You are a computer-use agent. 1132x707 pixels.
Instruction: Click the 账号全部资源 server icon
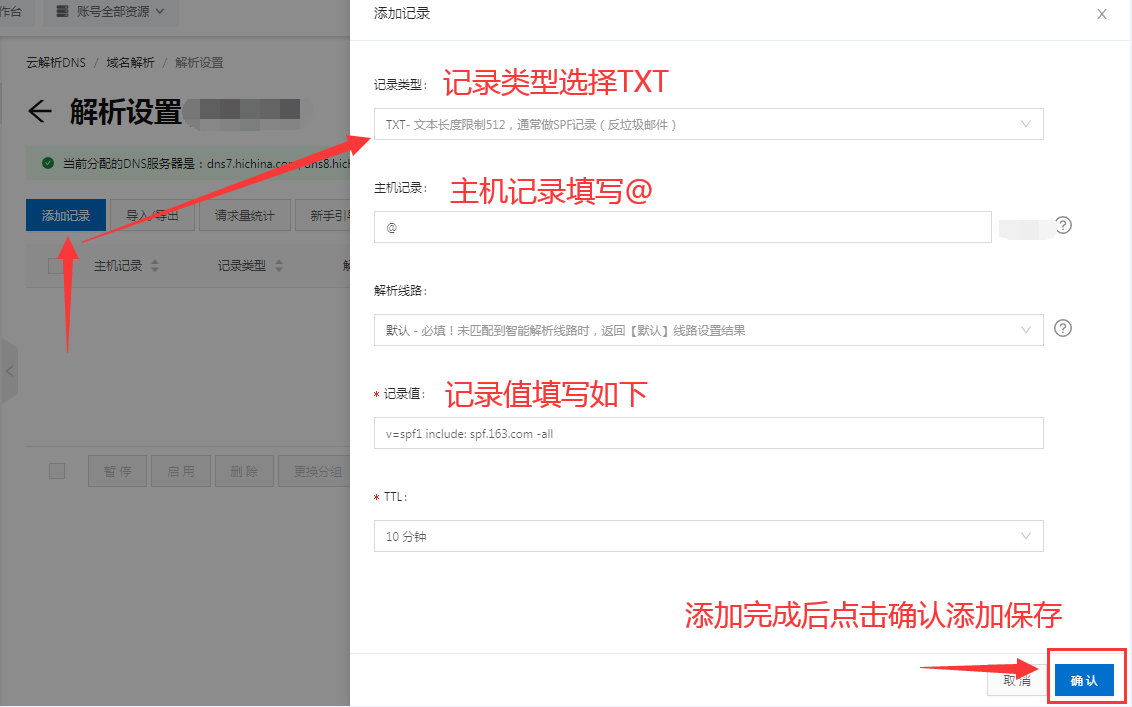62,13
